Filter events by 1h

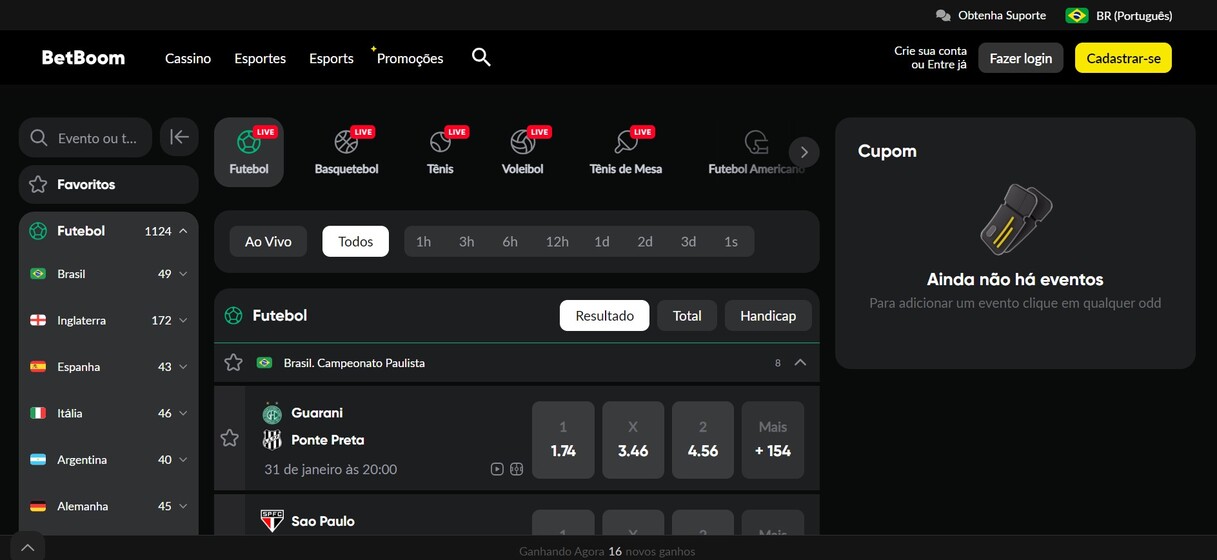[x=424, y=241]
